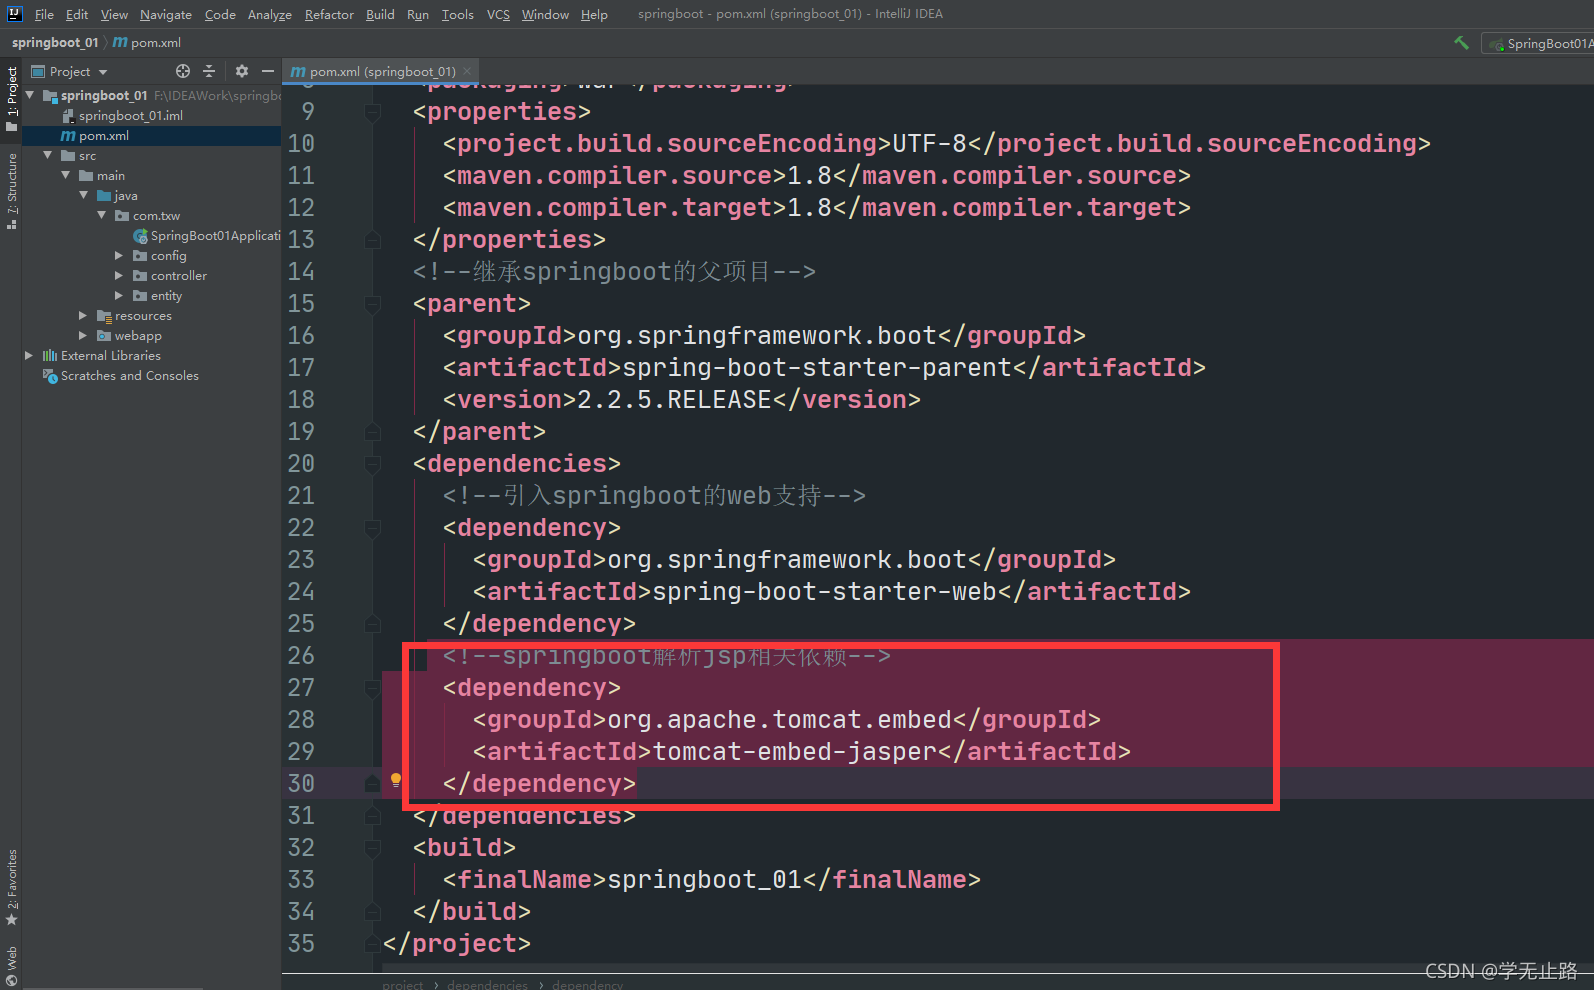Click SpringBoot01Application class icon
This screenshot has width=1594, height=990.
tap(141, 236)
